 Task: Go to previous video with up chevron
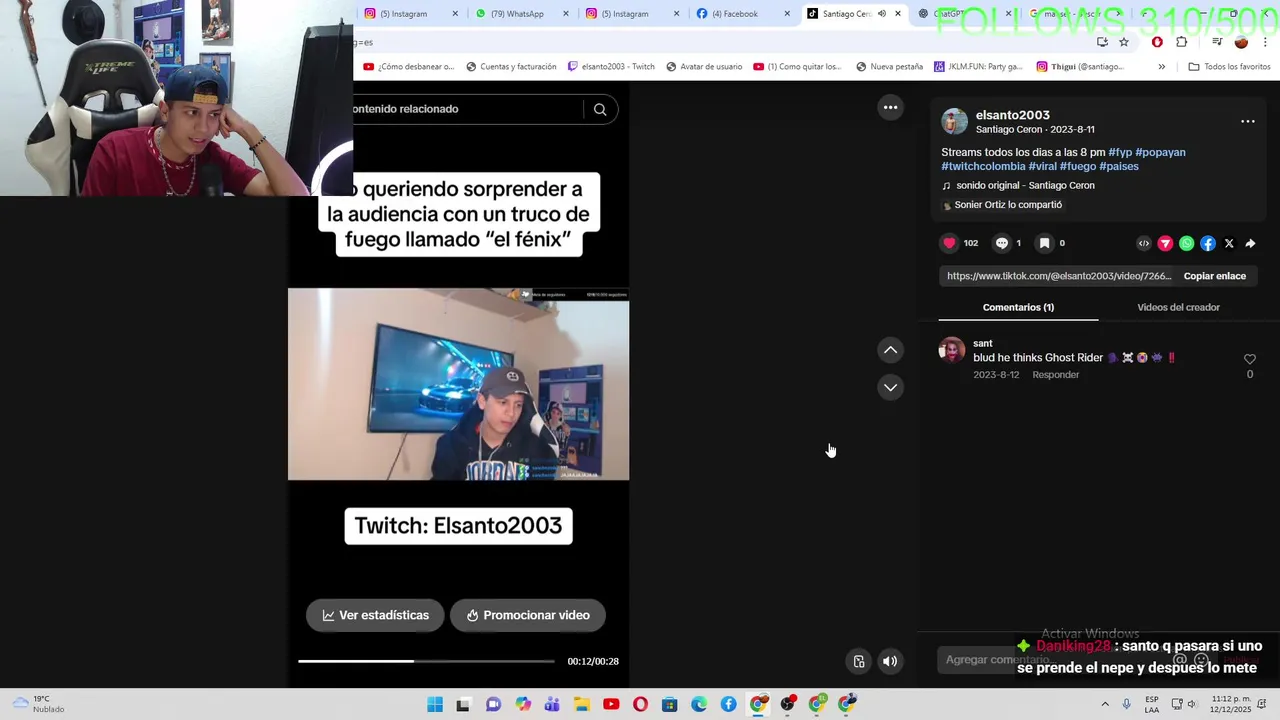[890, 350]
